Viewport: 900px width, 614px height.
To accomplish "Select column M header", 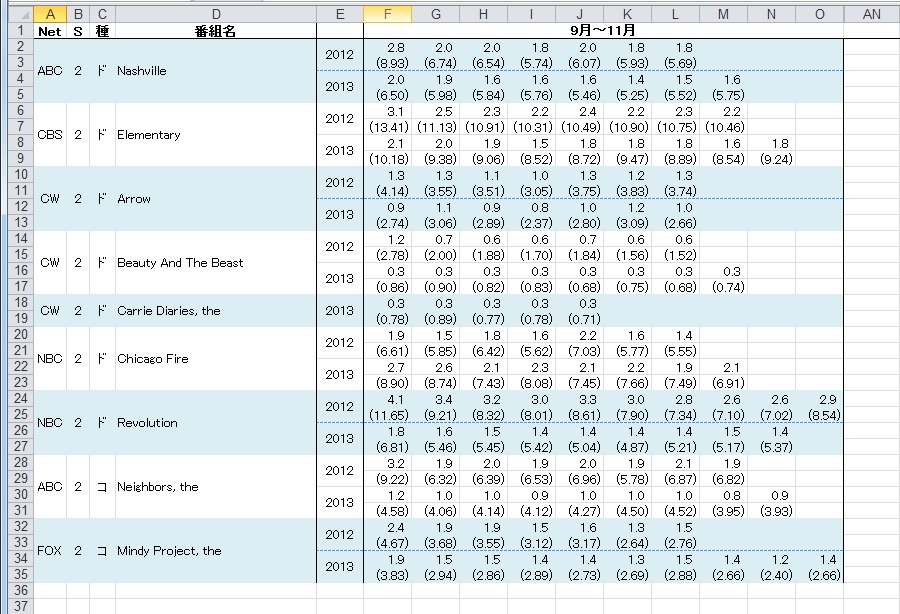I will [x=723, y=14].
